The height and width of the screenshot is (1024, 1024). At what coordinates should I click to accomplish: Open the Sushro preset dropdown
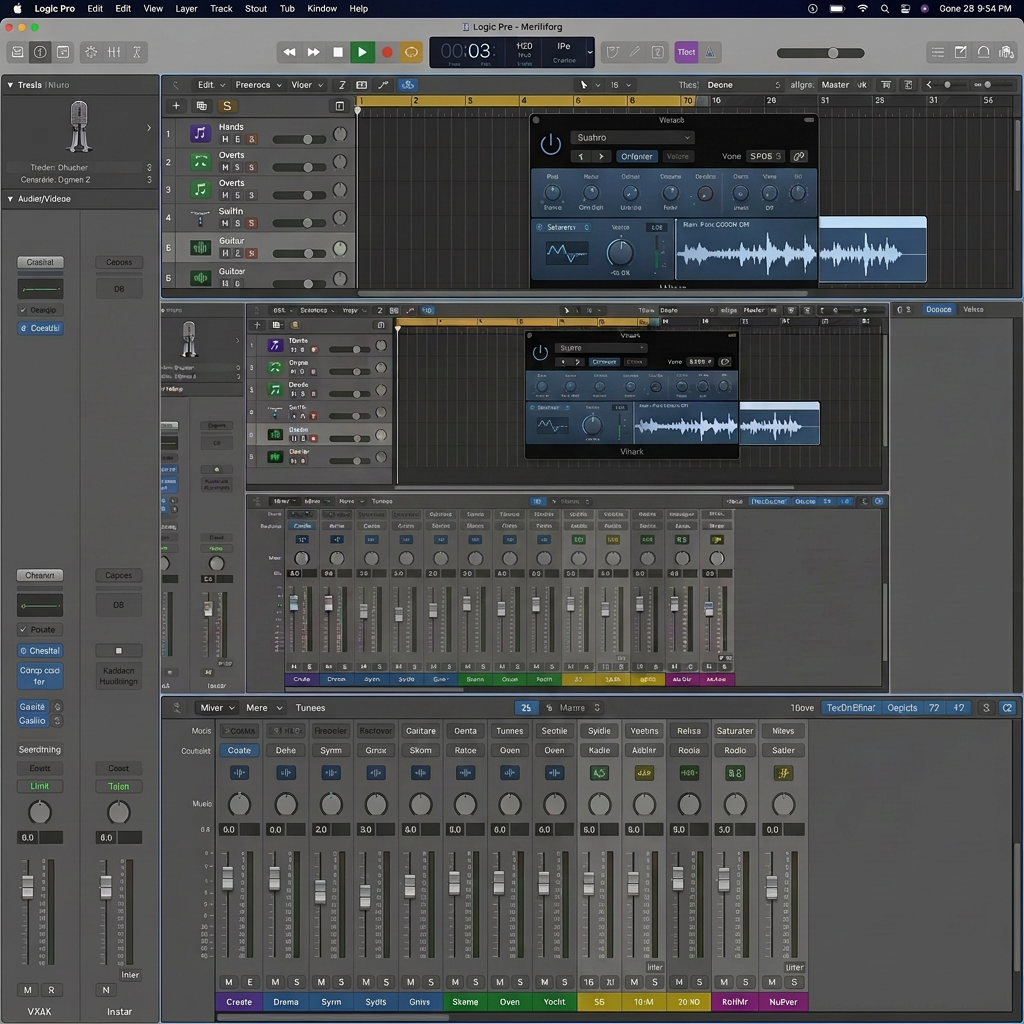pos(632,137)
